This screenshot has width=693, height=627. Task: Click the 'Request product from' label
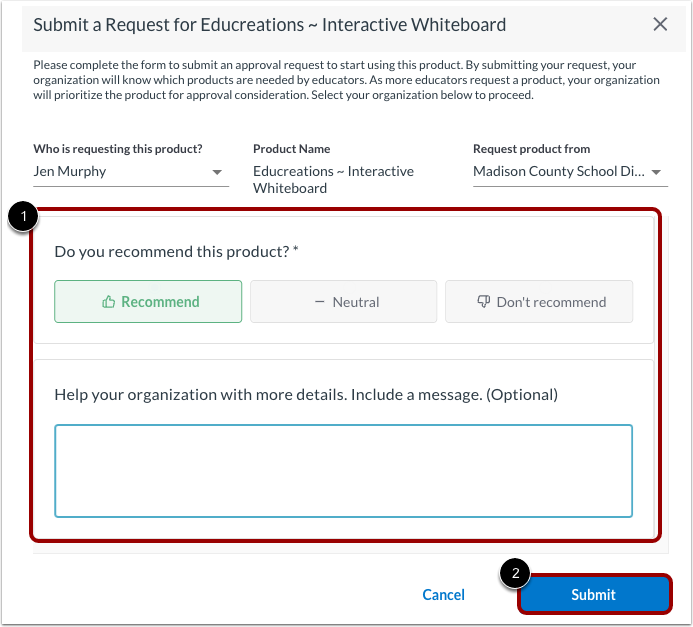point(531,149)
